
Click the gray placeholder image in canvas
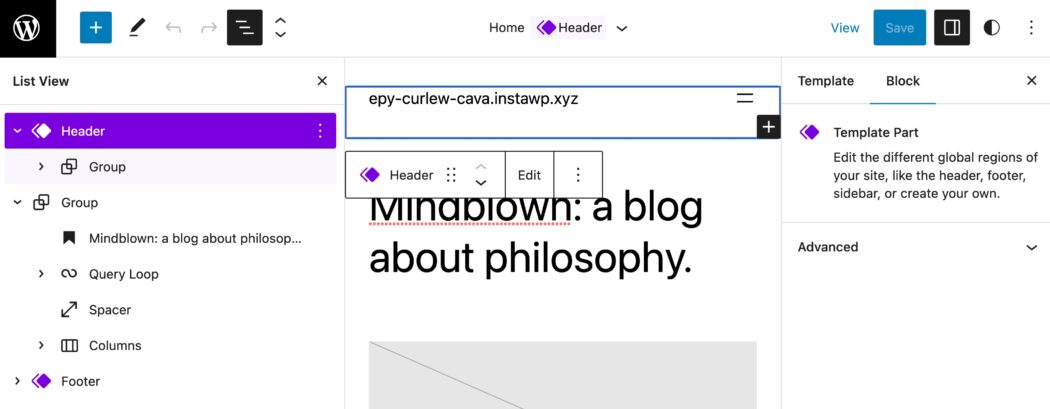point(562,375)
